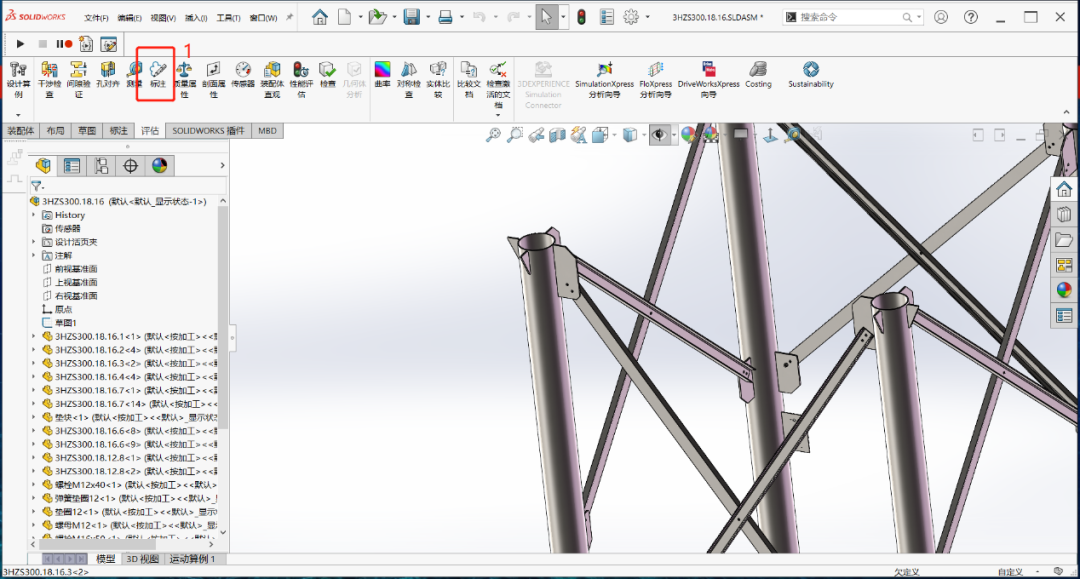1080x579 pixels.
Task: Expand the 3HZS300.18.16.1<1> component node
Action: point(34,336)
